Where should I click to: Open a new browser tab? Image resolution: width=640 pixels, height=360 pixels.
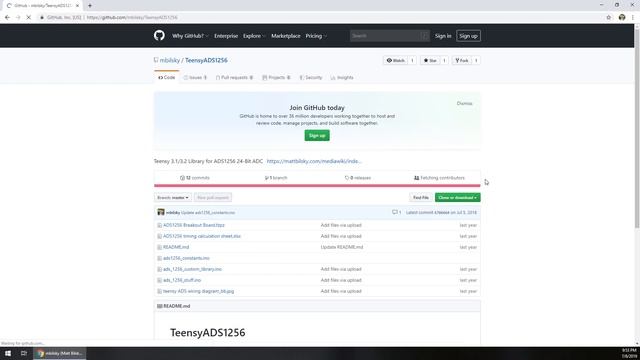coord(90,6)
